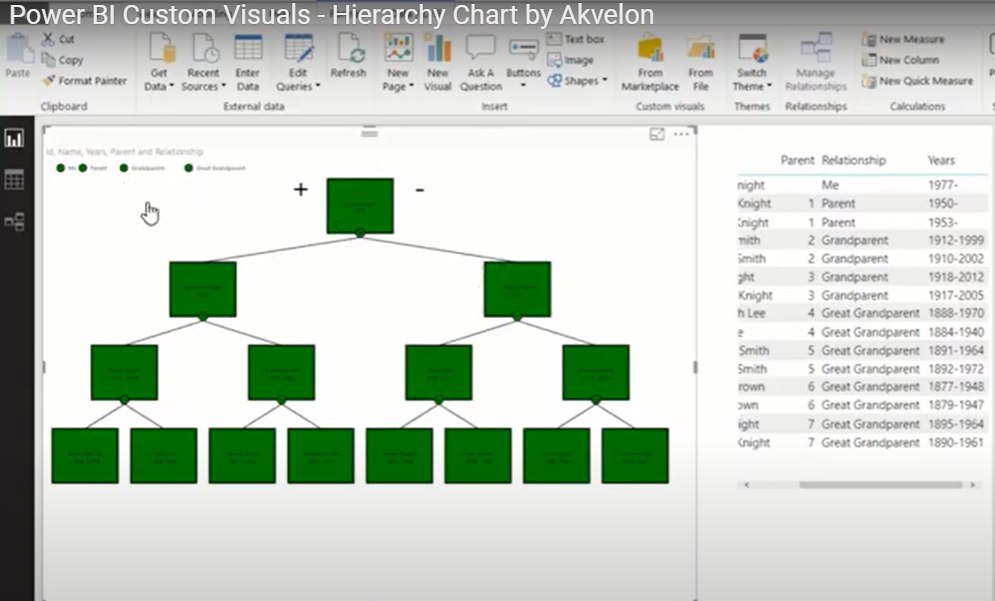The height and width of the screenshot is (601, 995).
Task: Click New Column
Action: pos(900,60)
